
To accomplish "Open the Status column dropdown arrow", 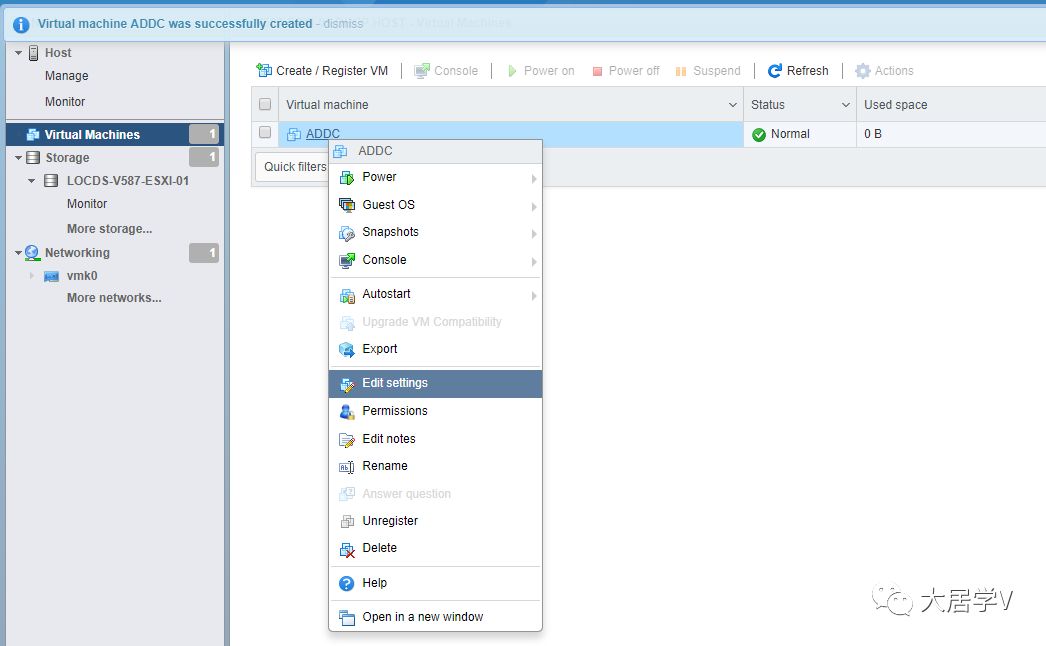I will pos(846,105).
